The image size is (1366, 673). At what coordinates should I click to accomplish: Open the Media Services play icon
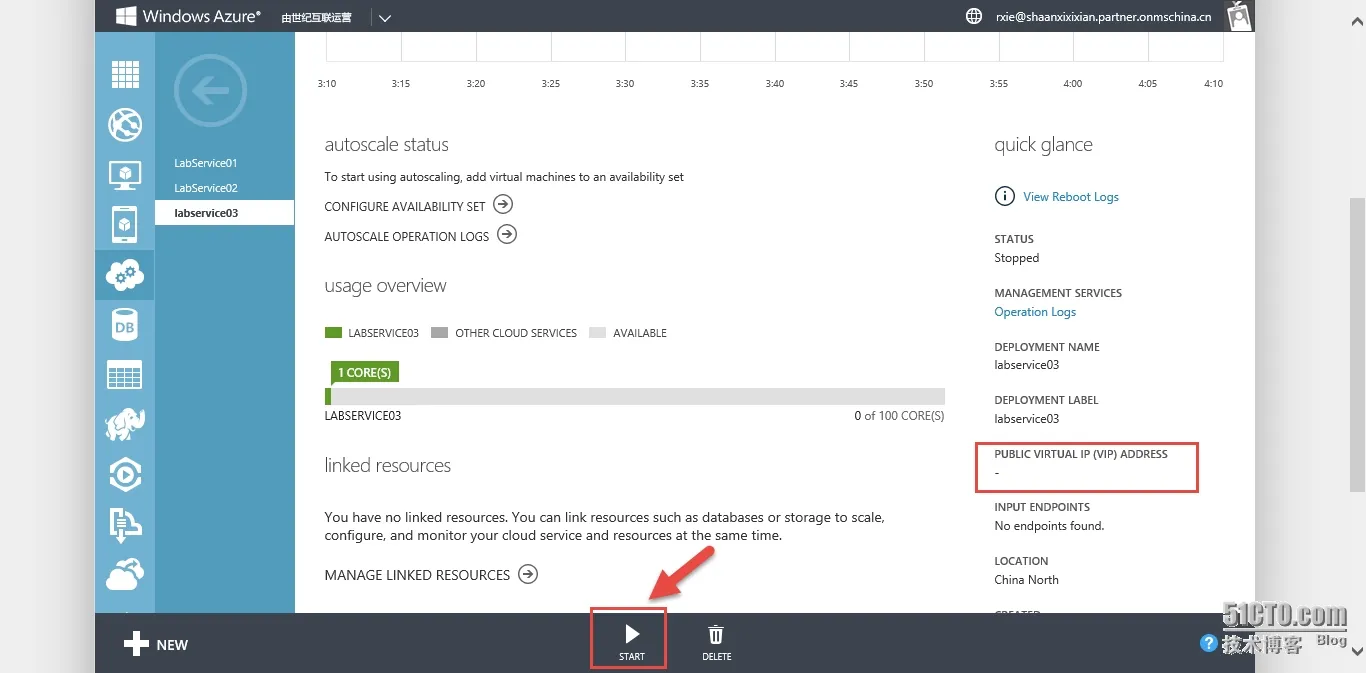pyautogui.click(x=125, y=475)
